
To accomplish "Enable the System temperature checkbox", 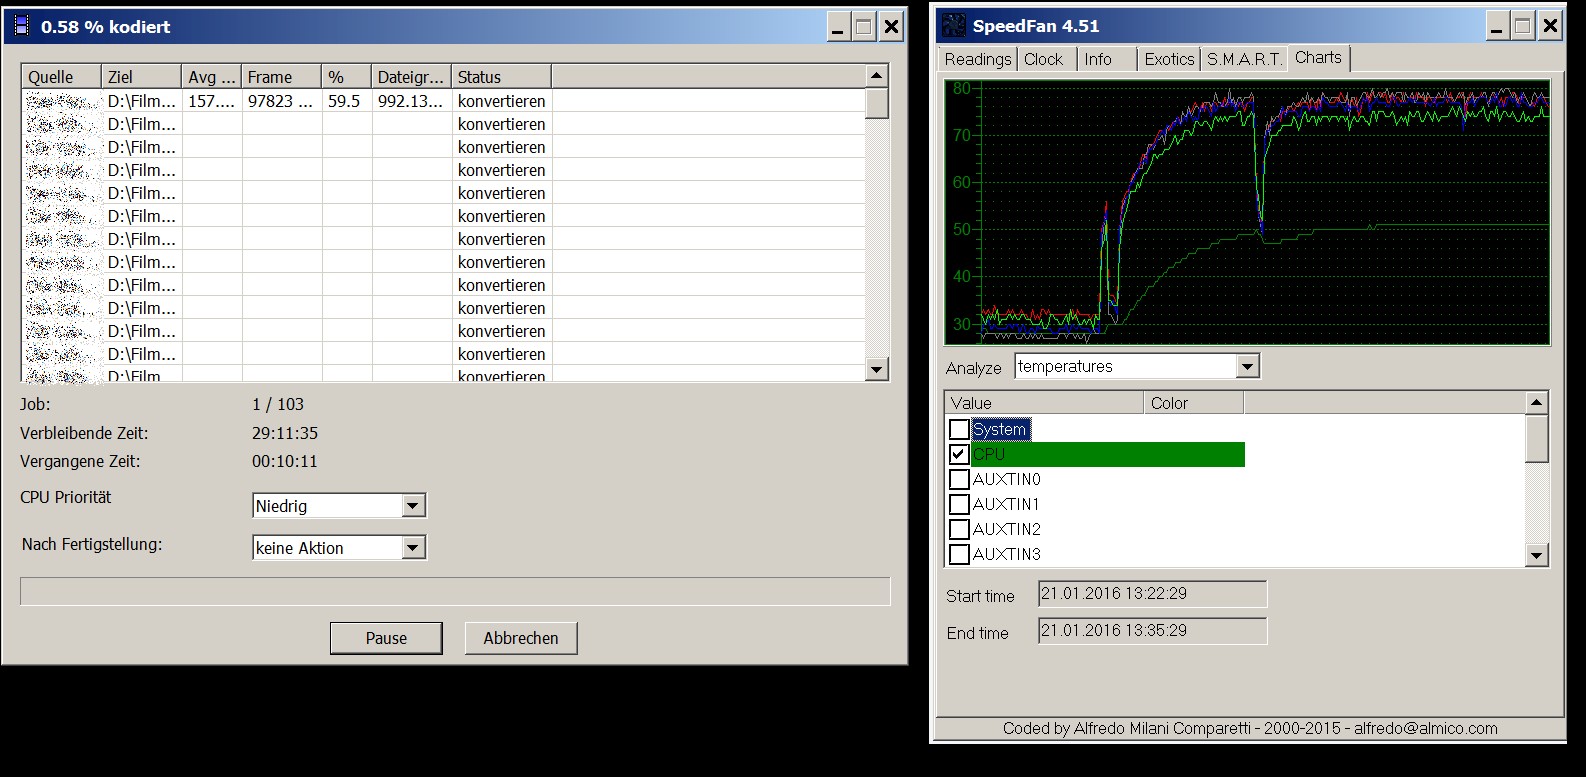I will tap(959, 429).
